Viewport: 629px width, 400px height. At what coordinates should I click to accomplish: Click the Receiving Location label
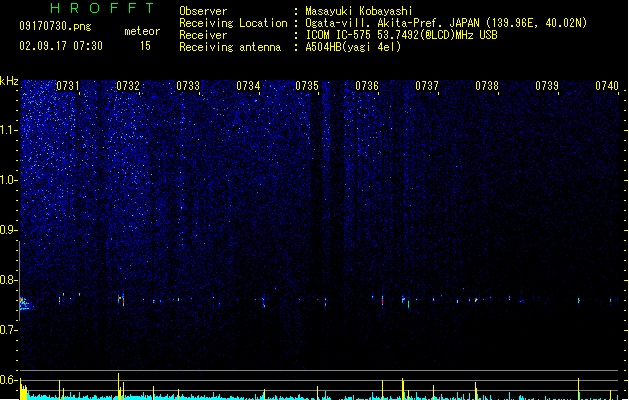coord(233,23)
